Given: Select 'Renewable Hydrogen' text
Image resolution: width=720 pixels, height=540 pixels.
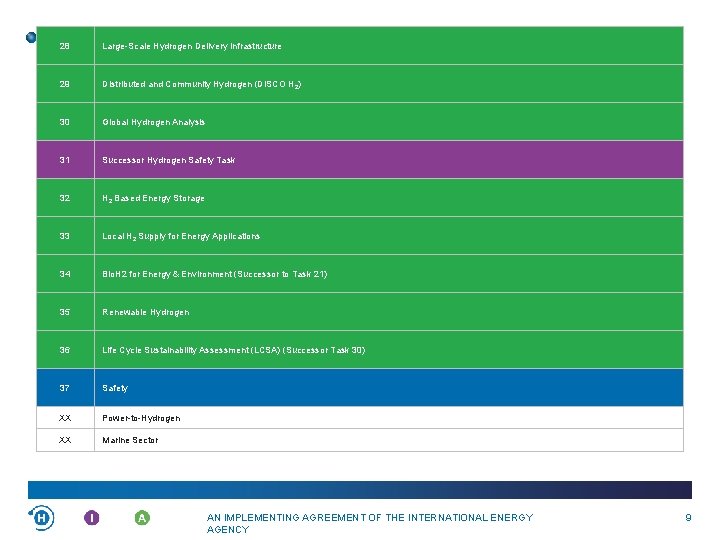Looking at the screenshot, I should pyautogui.click(x=146, y=312).
